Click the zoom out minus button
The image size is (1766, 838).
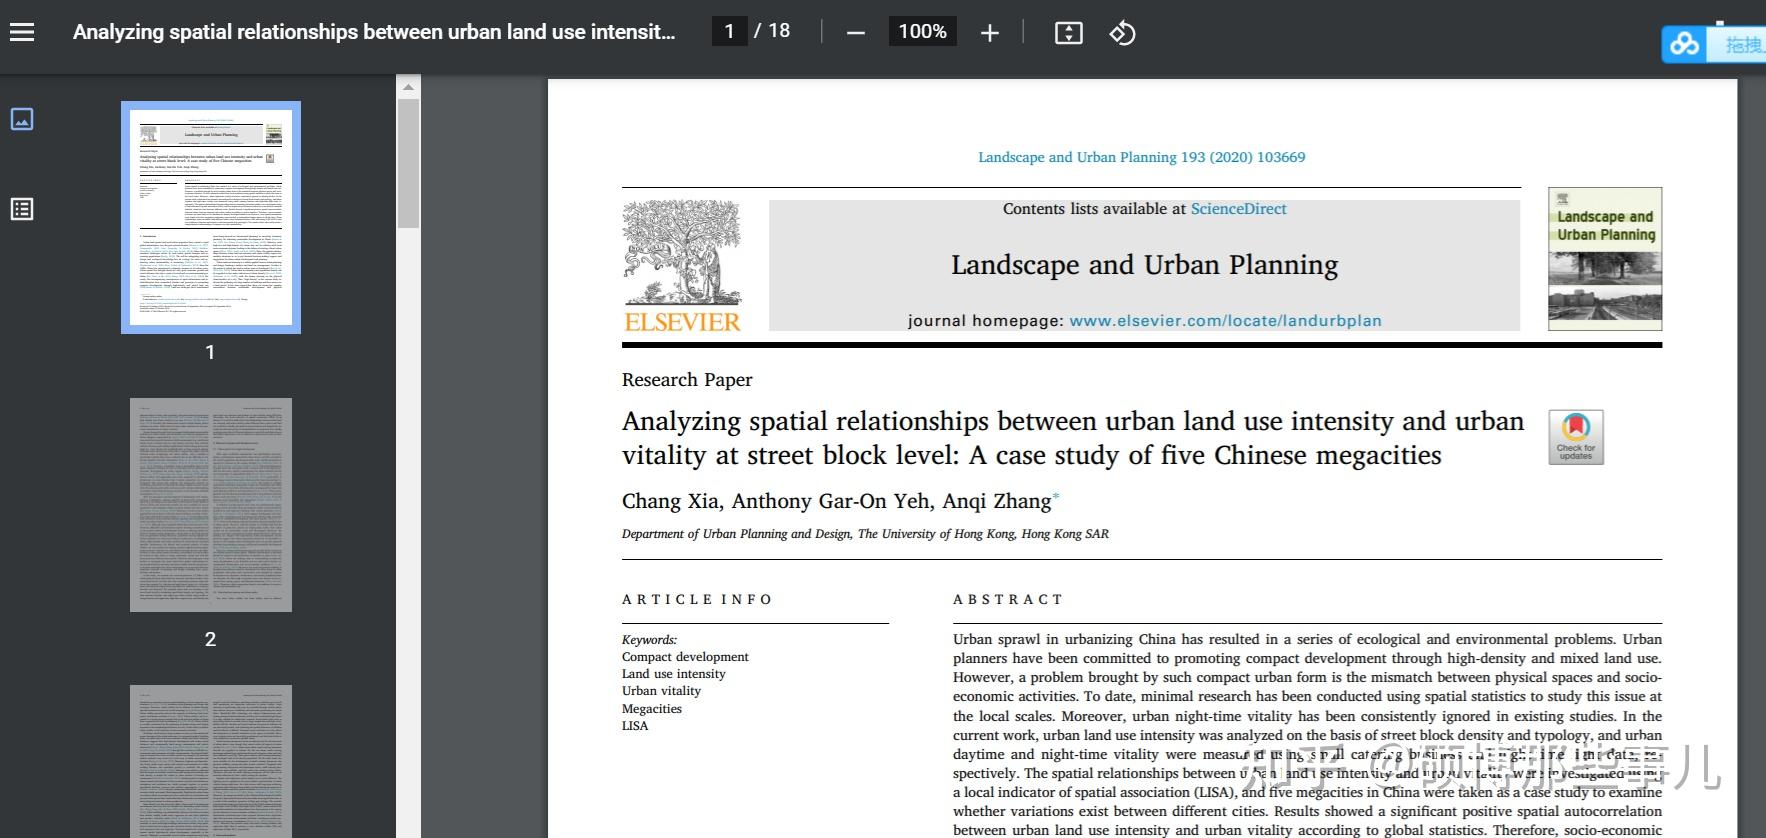[x=855, y=33]
